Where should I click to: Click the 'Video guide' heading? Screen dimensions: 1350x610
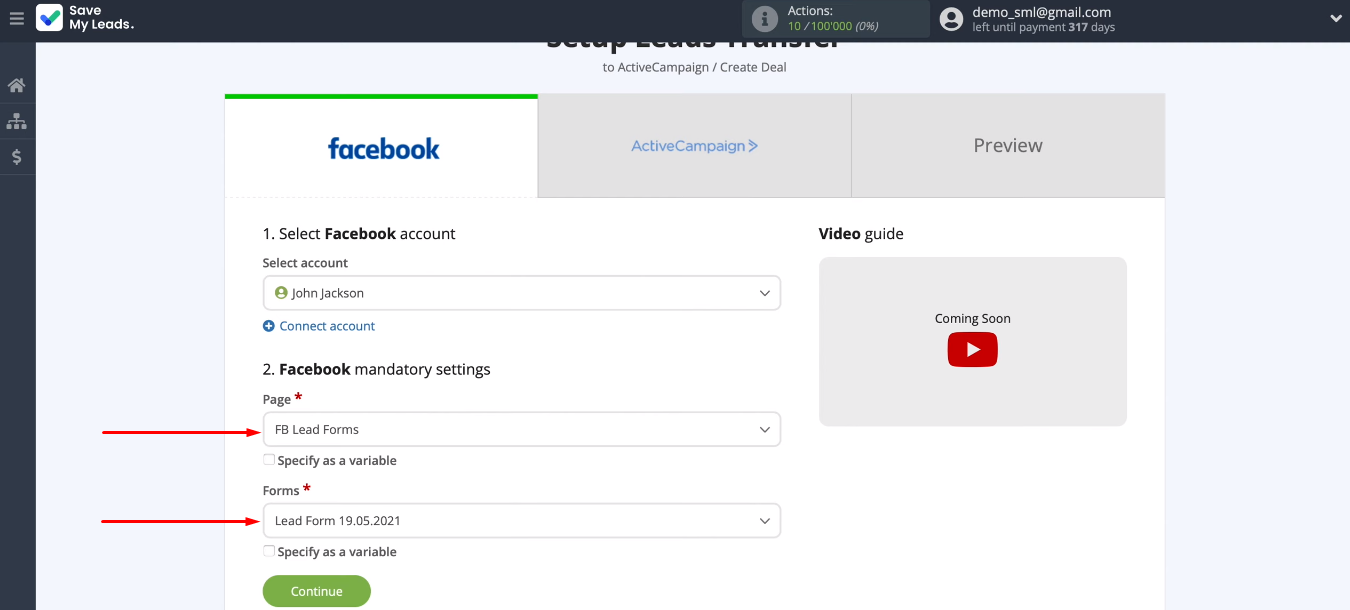(861, 234)
